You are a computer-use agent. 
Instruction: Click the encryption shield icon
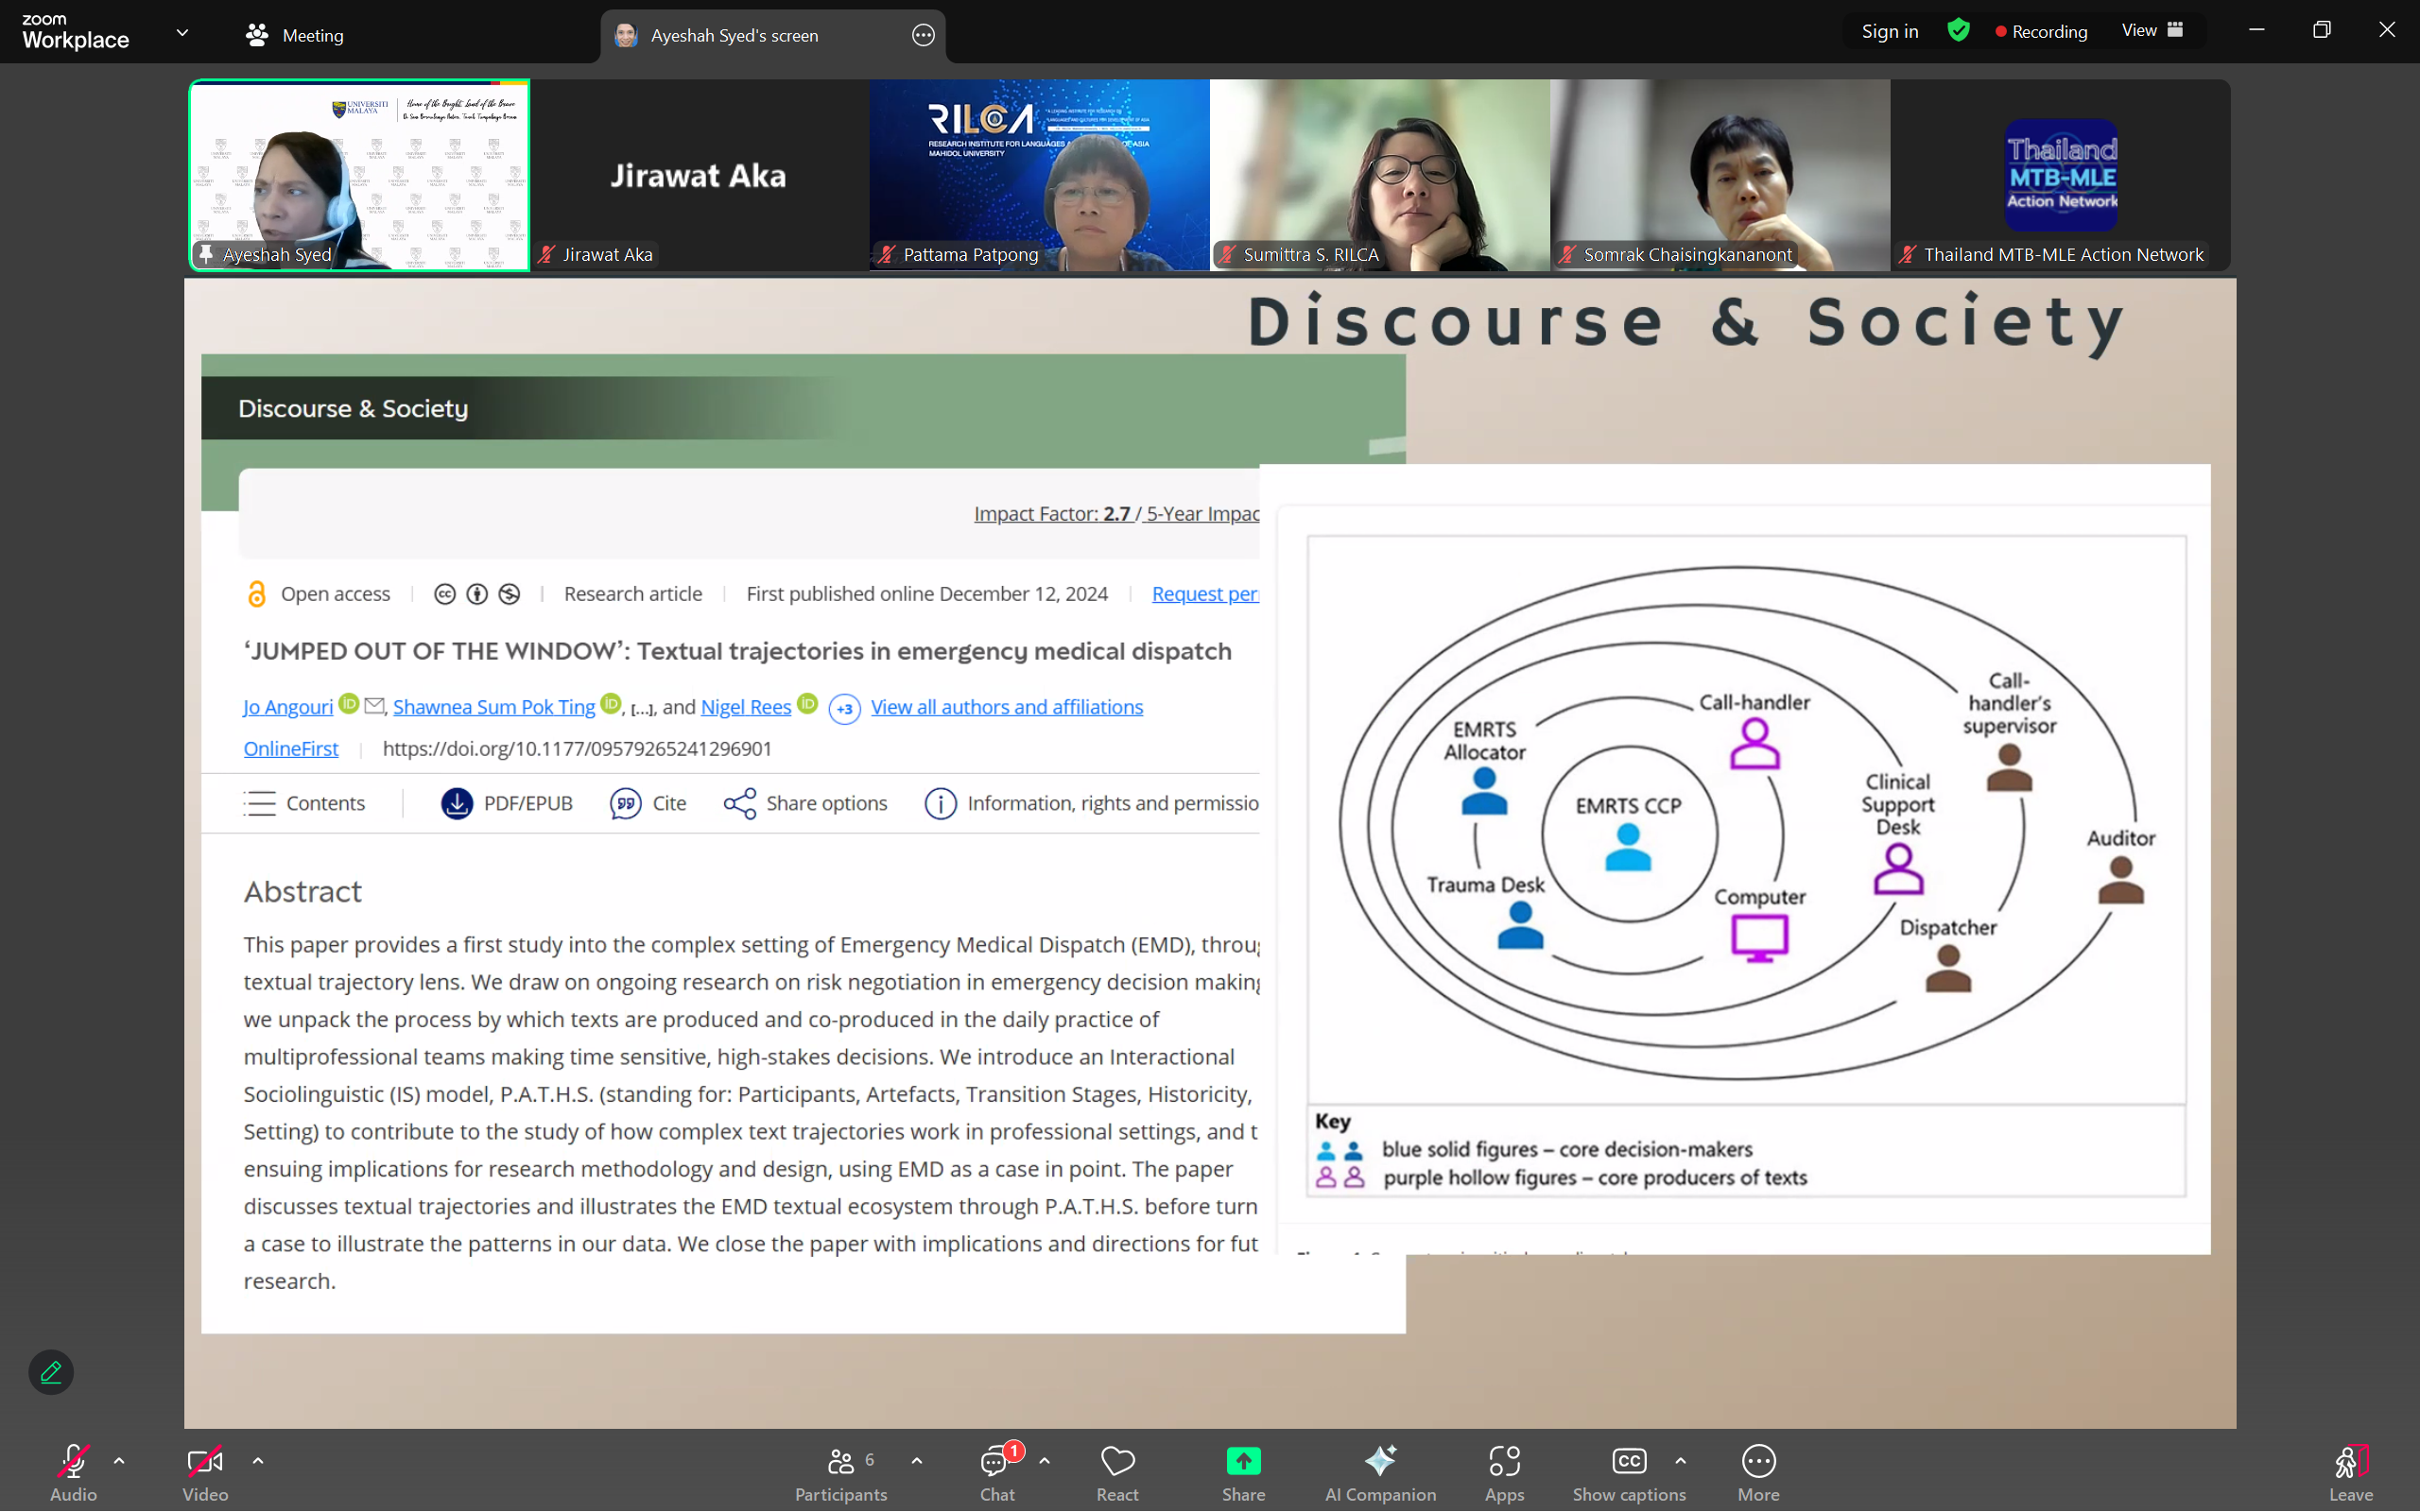pyautogui.click(x=1958, y=31)
